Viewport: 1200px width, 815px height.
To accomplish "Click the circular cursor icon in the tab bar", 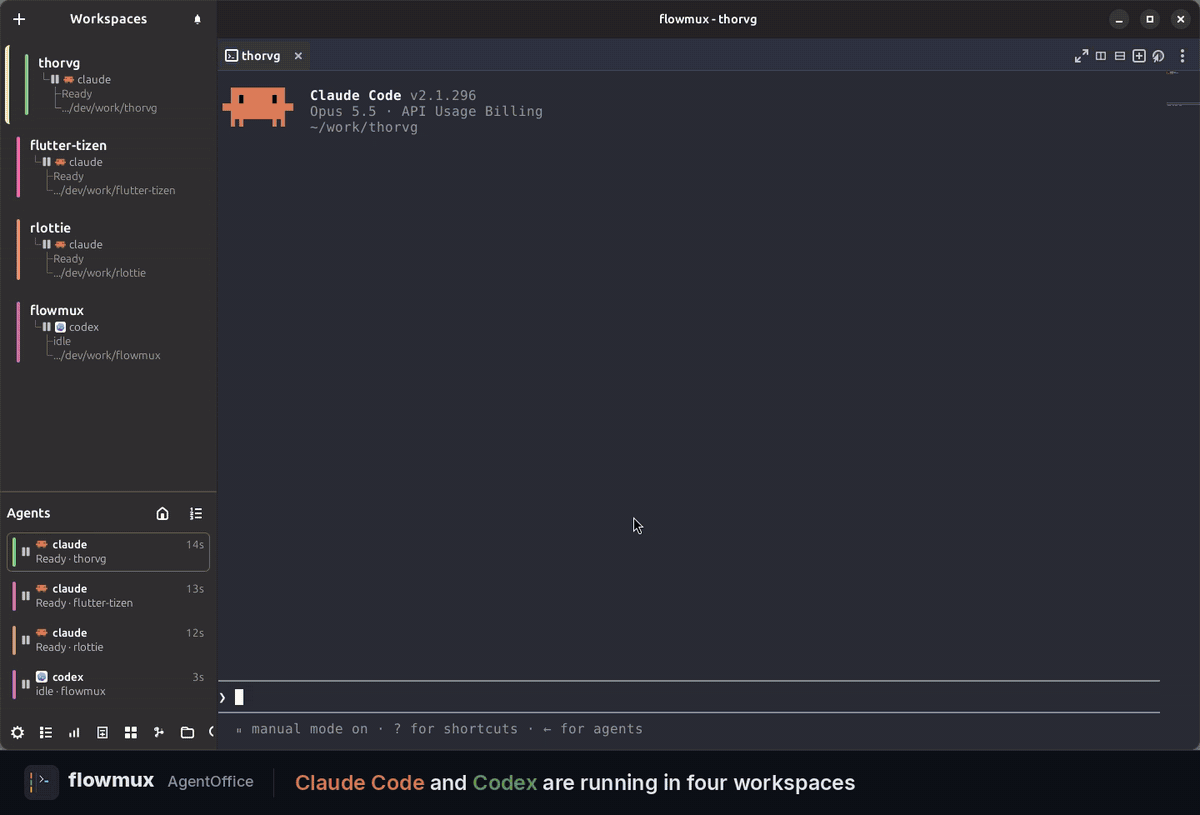I will point(1158,56).
